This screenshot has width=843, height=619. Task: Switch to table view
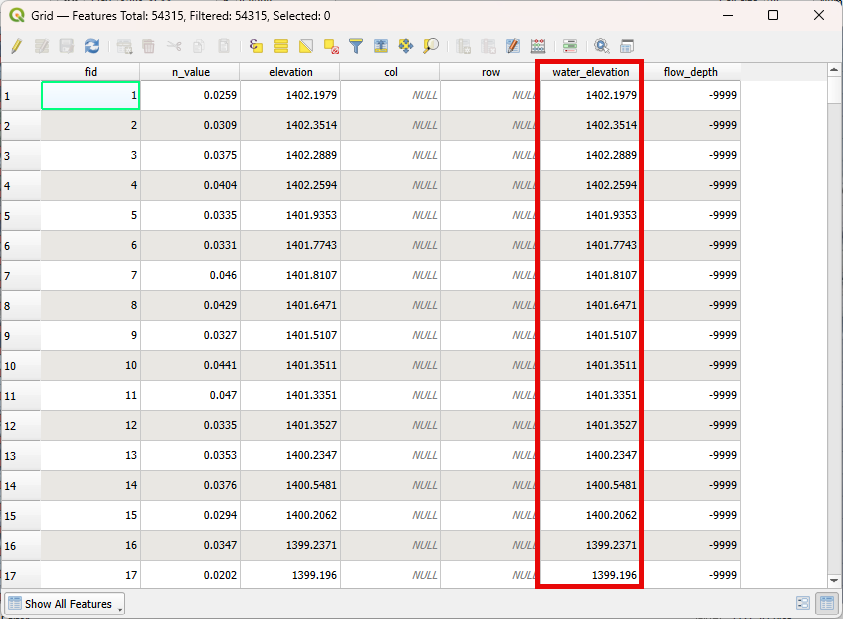point(826,603)
